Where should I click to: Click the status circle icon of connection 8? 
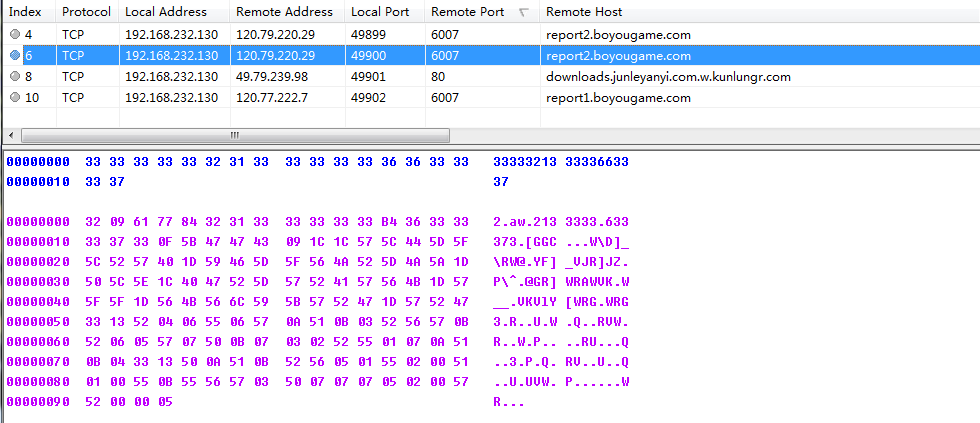15,77
